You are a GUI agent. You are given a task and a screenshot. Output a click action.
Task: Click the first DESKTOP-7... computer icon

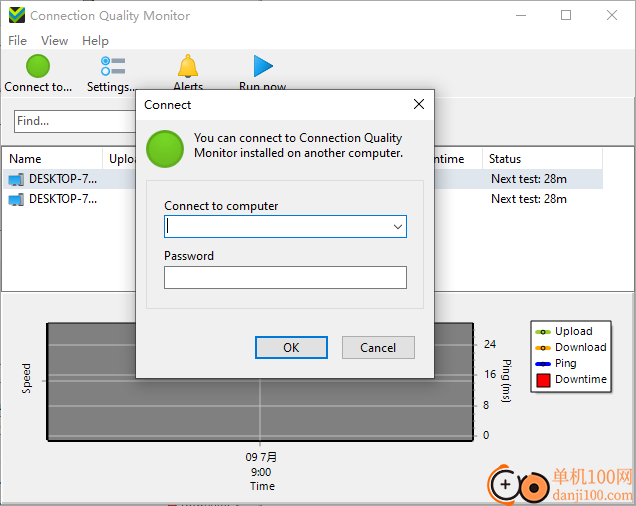(16, 179)
